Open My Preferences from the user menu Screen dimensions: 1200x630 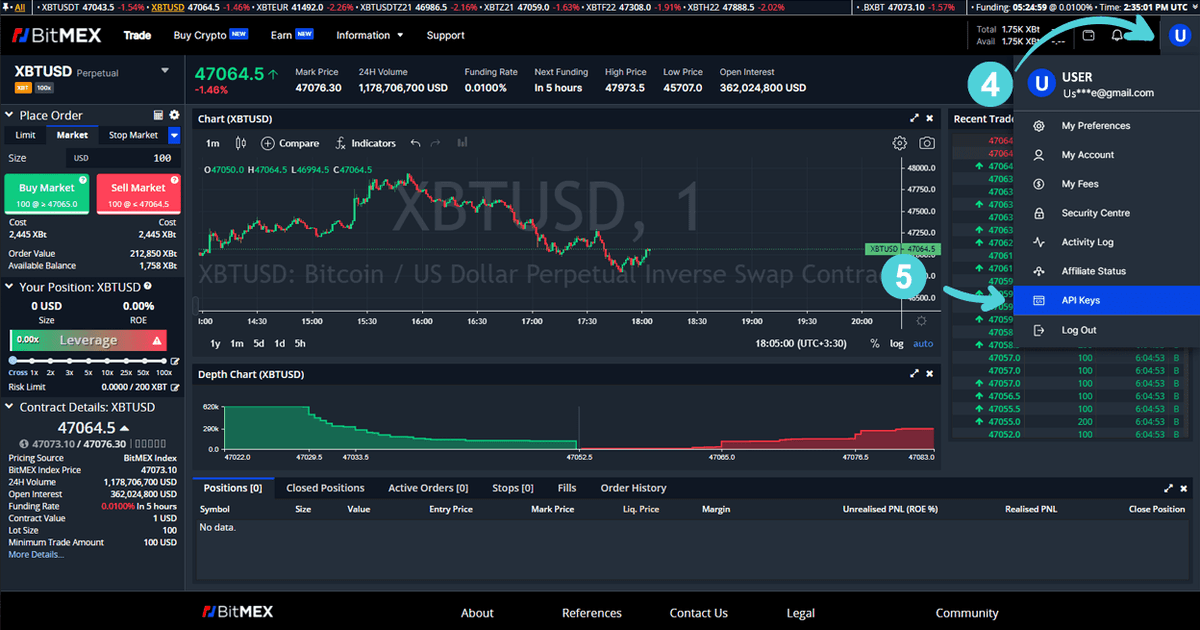[1107, 126]
